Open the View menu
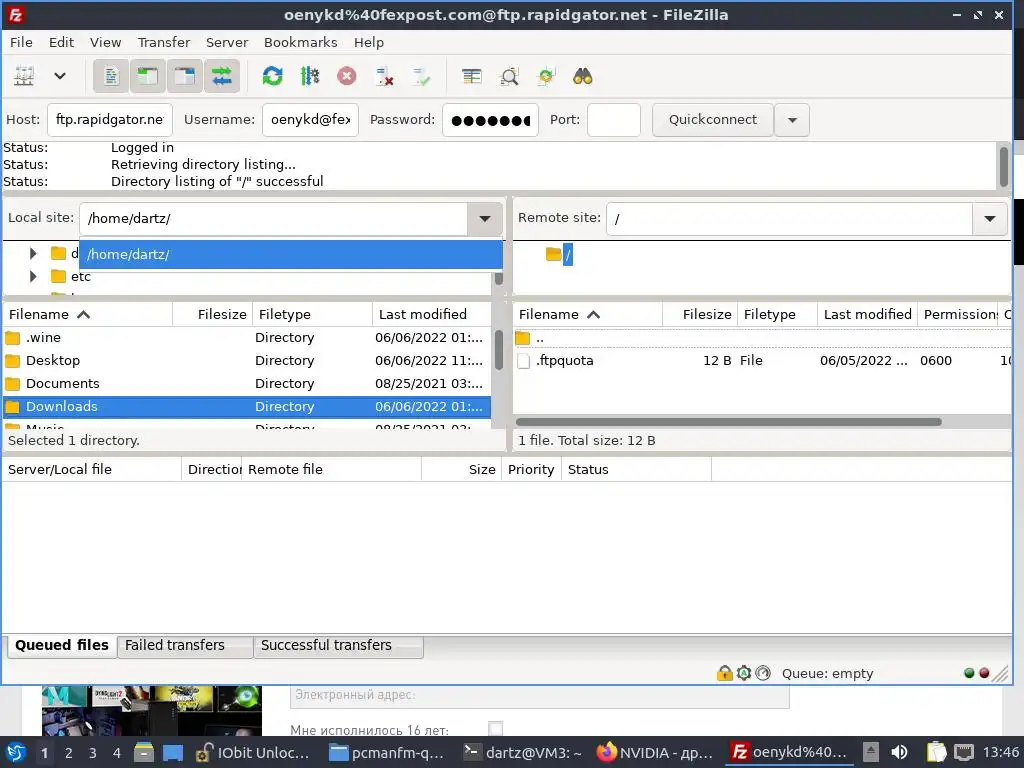Screen dimensions: 1024x768 tap(105, 42)
